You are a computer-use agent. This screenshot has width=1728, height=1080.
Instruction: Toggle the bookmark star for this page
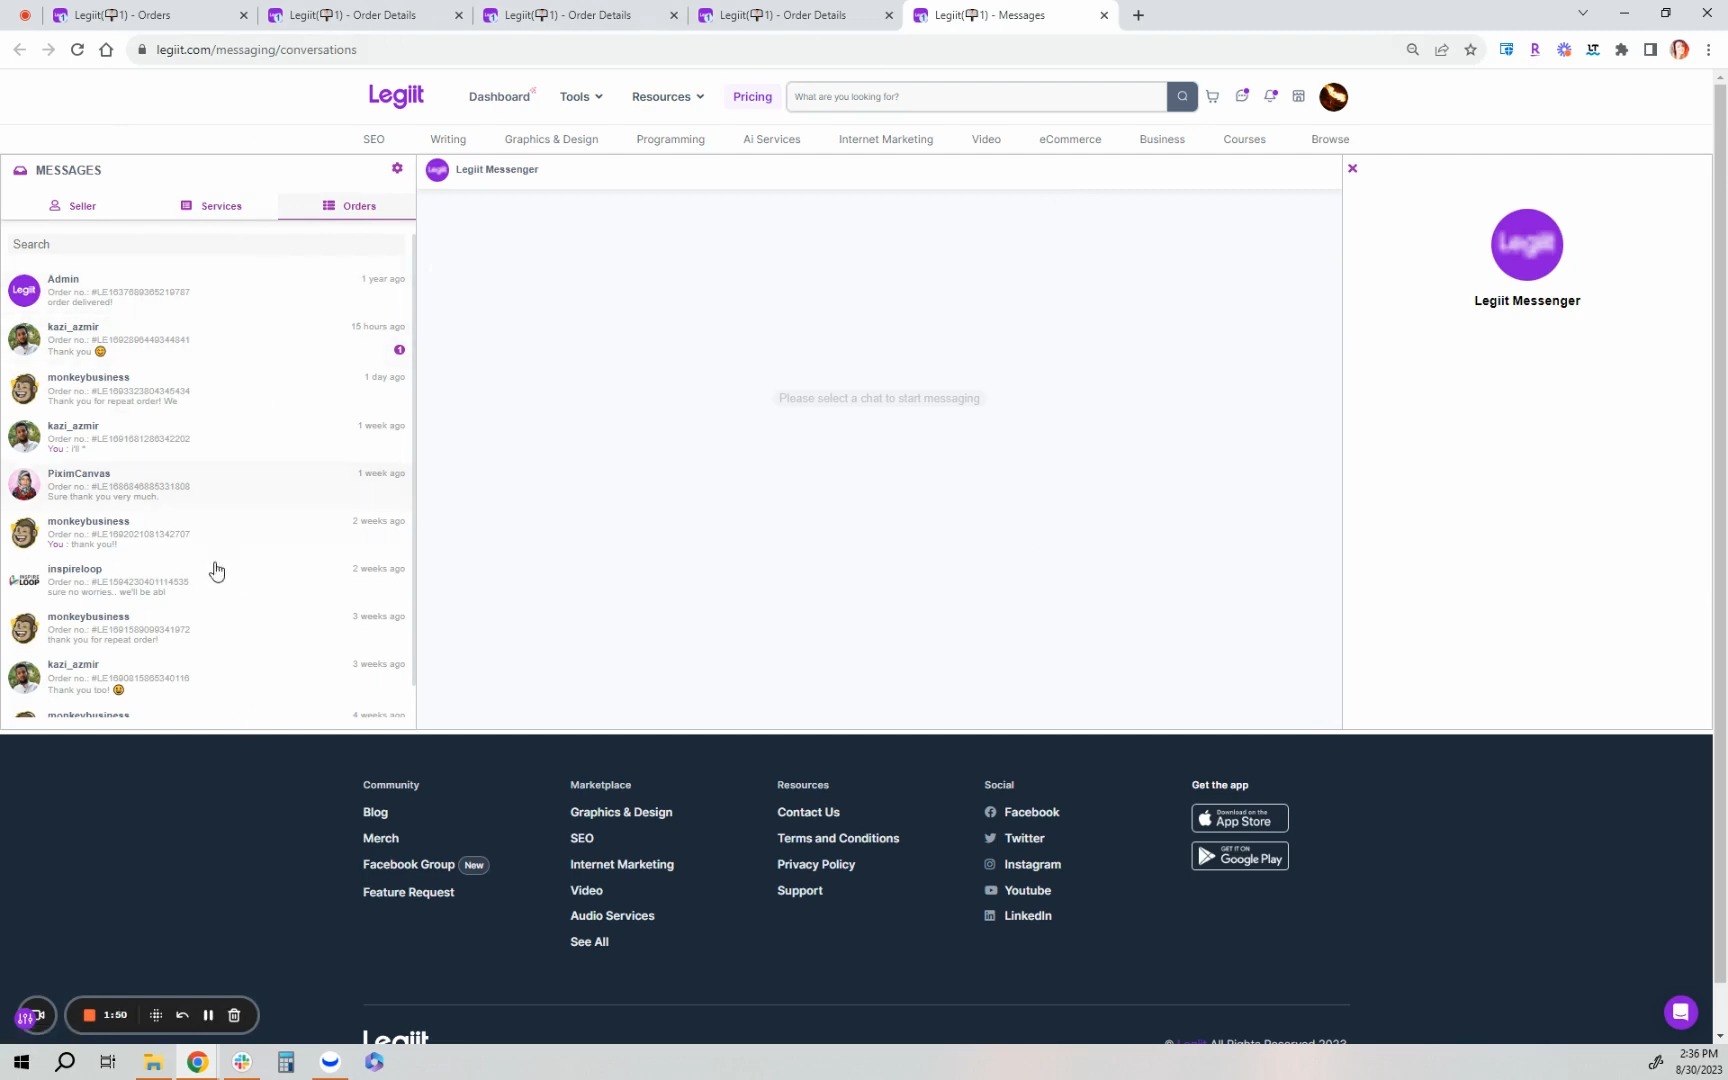tap(1470, 49)
